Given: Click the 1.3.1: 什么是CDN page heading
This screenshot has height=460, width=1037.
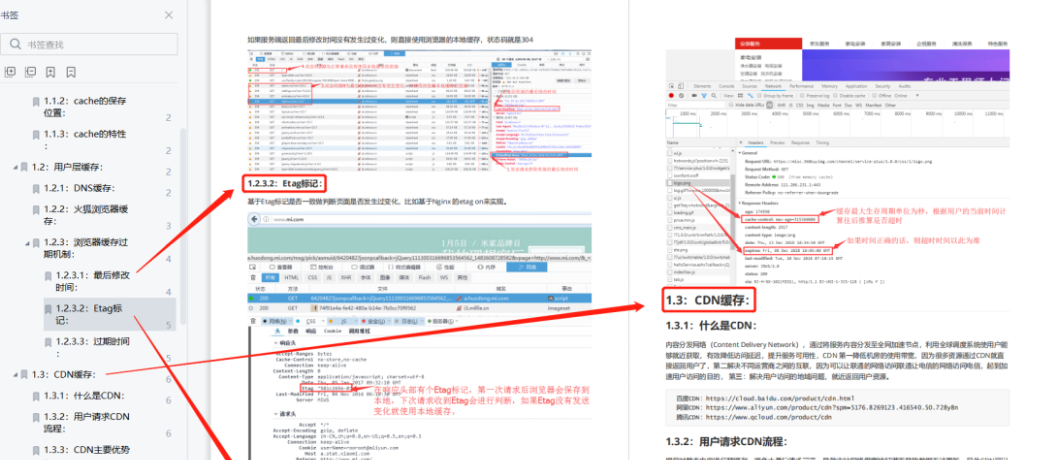Looking at the screenshot, I should pyautogui.click(x=711, y=325).
